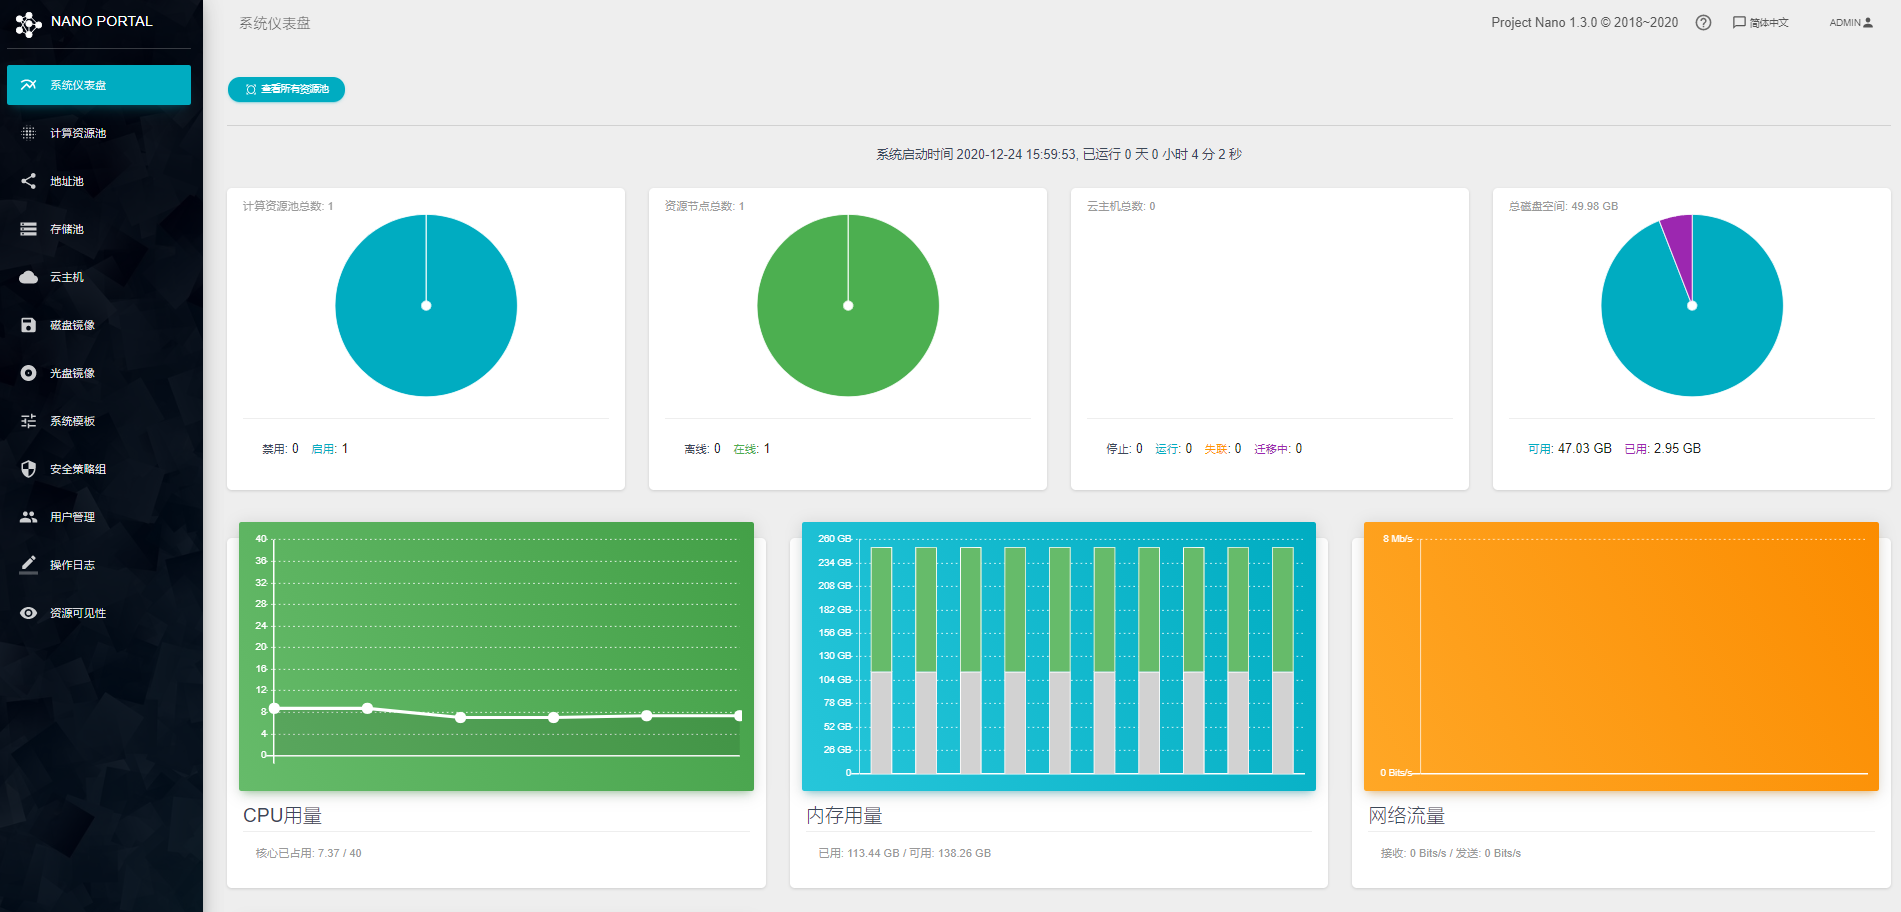Click the 停止: 0 legend entry

(x=1124, y=449)
